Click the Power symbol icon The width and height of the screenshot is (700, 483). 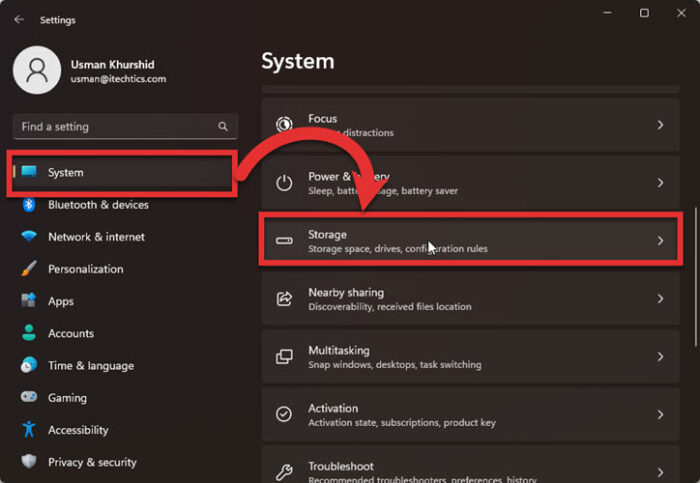tap(284, 183)
